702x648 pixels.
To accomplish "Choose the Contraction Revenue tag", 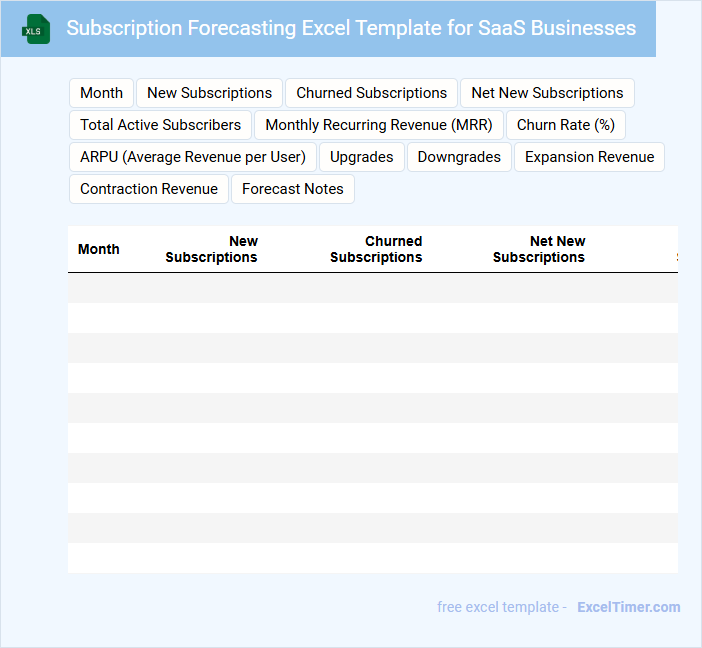I will pos(149,189).
